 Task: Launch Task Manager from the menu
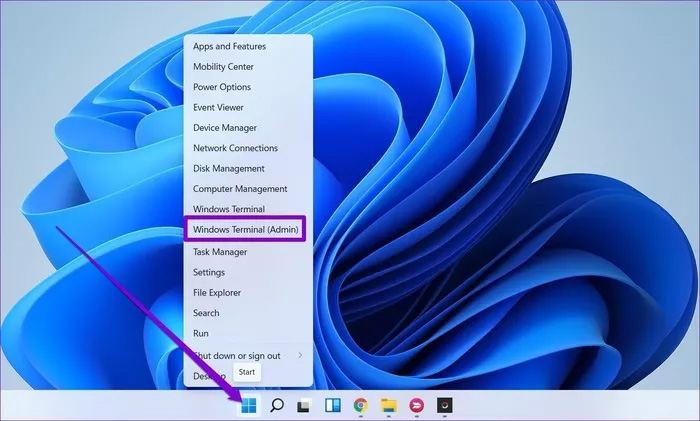[x=219, y=252]
